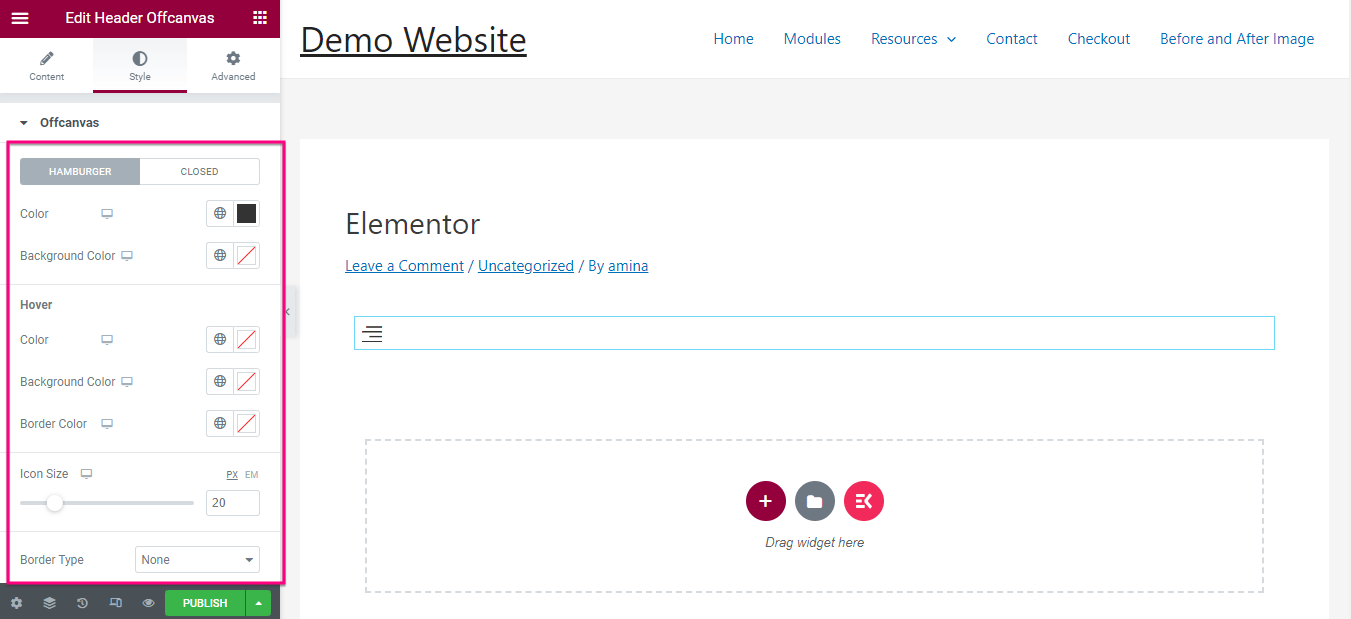Open the widgets grid panel

tap(260, 18)
